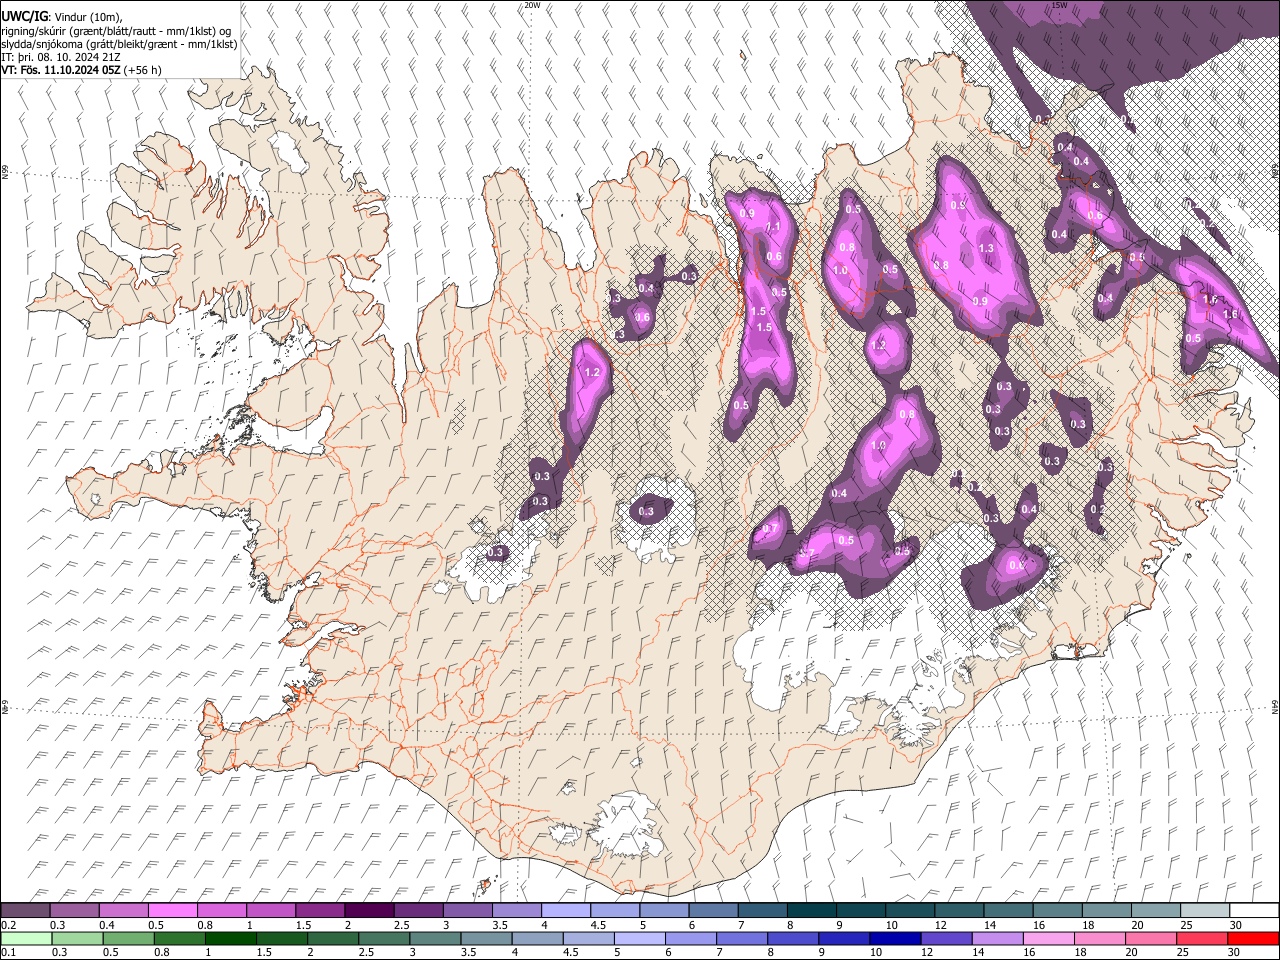Image resolution: width=1280 pixels, height=960 pixels.
Task: Click the '20W' longitude label at top
Action: [x=532, y=5]
